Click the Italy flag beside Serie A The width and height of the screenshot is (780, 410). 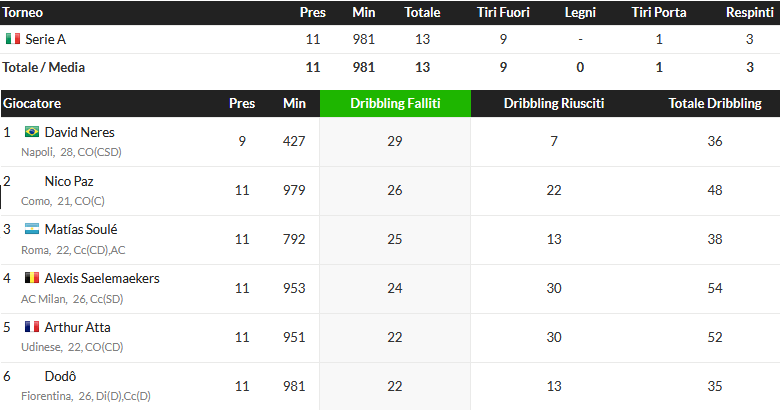click(13, 39)
